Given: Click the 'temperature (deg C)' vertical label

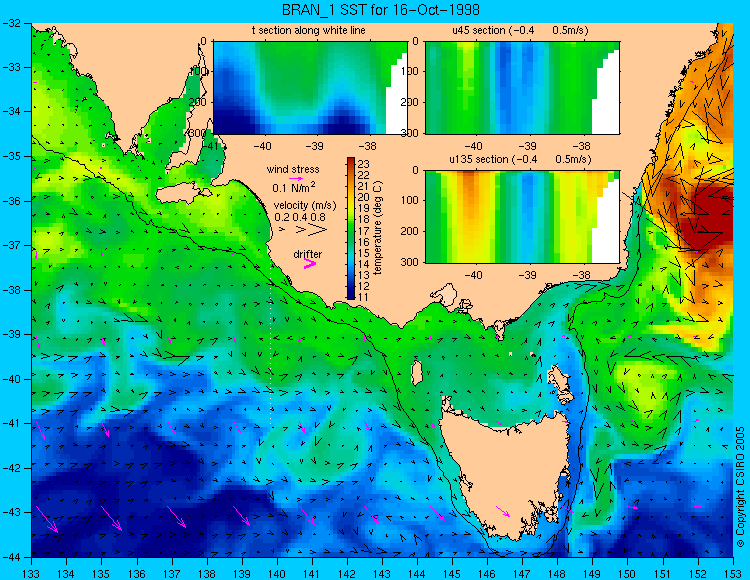Looking at the screenshot, I should click(378, 228).
